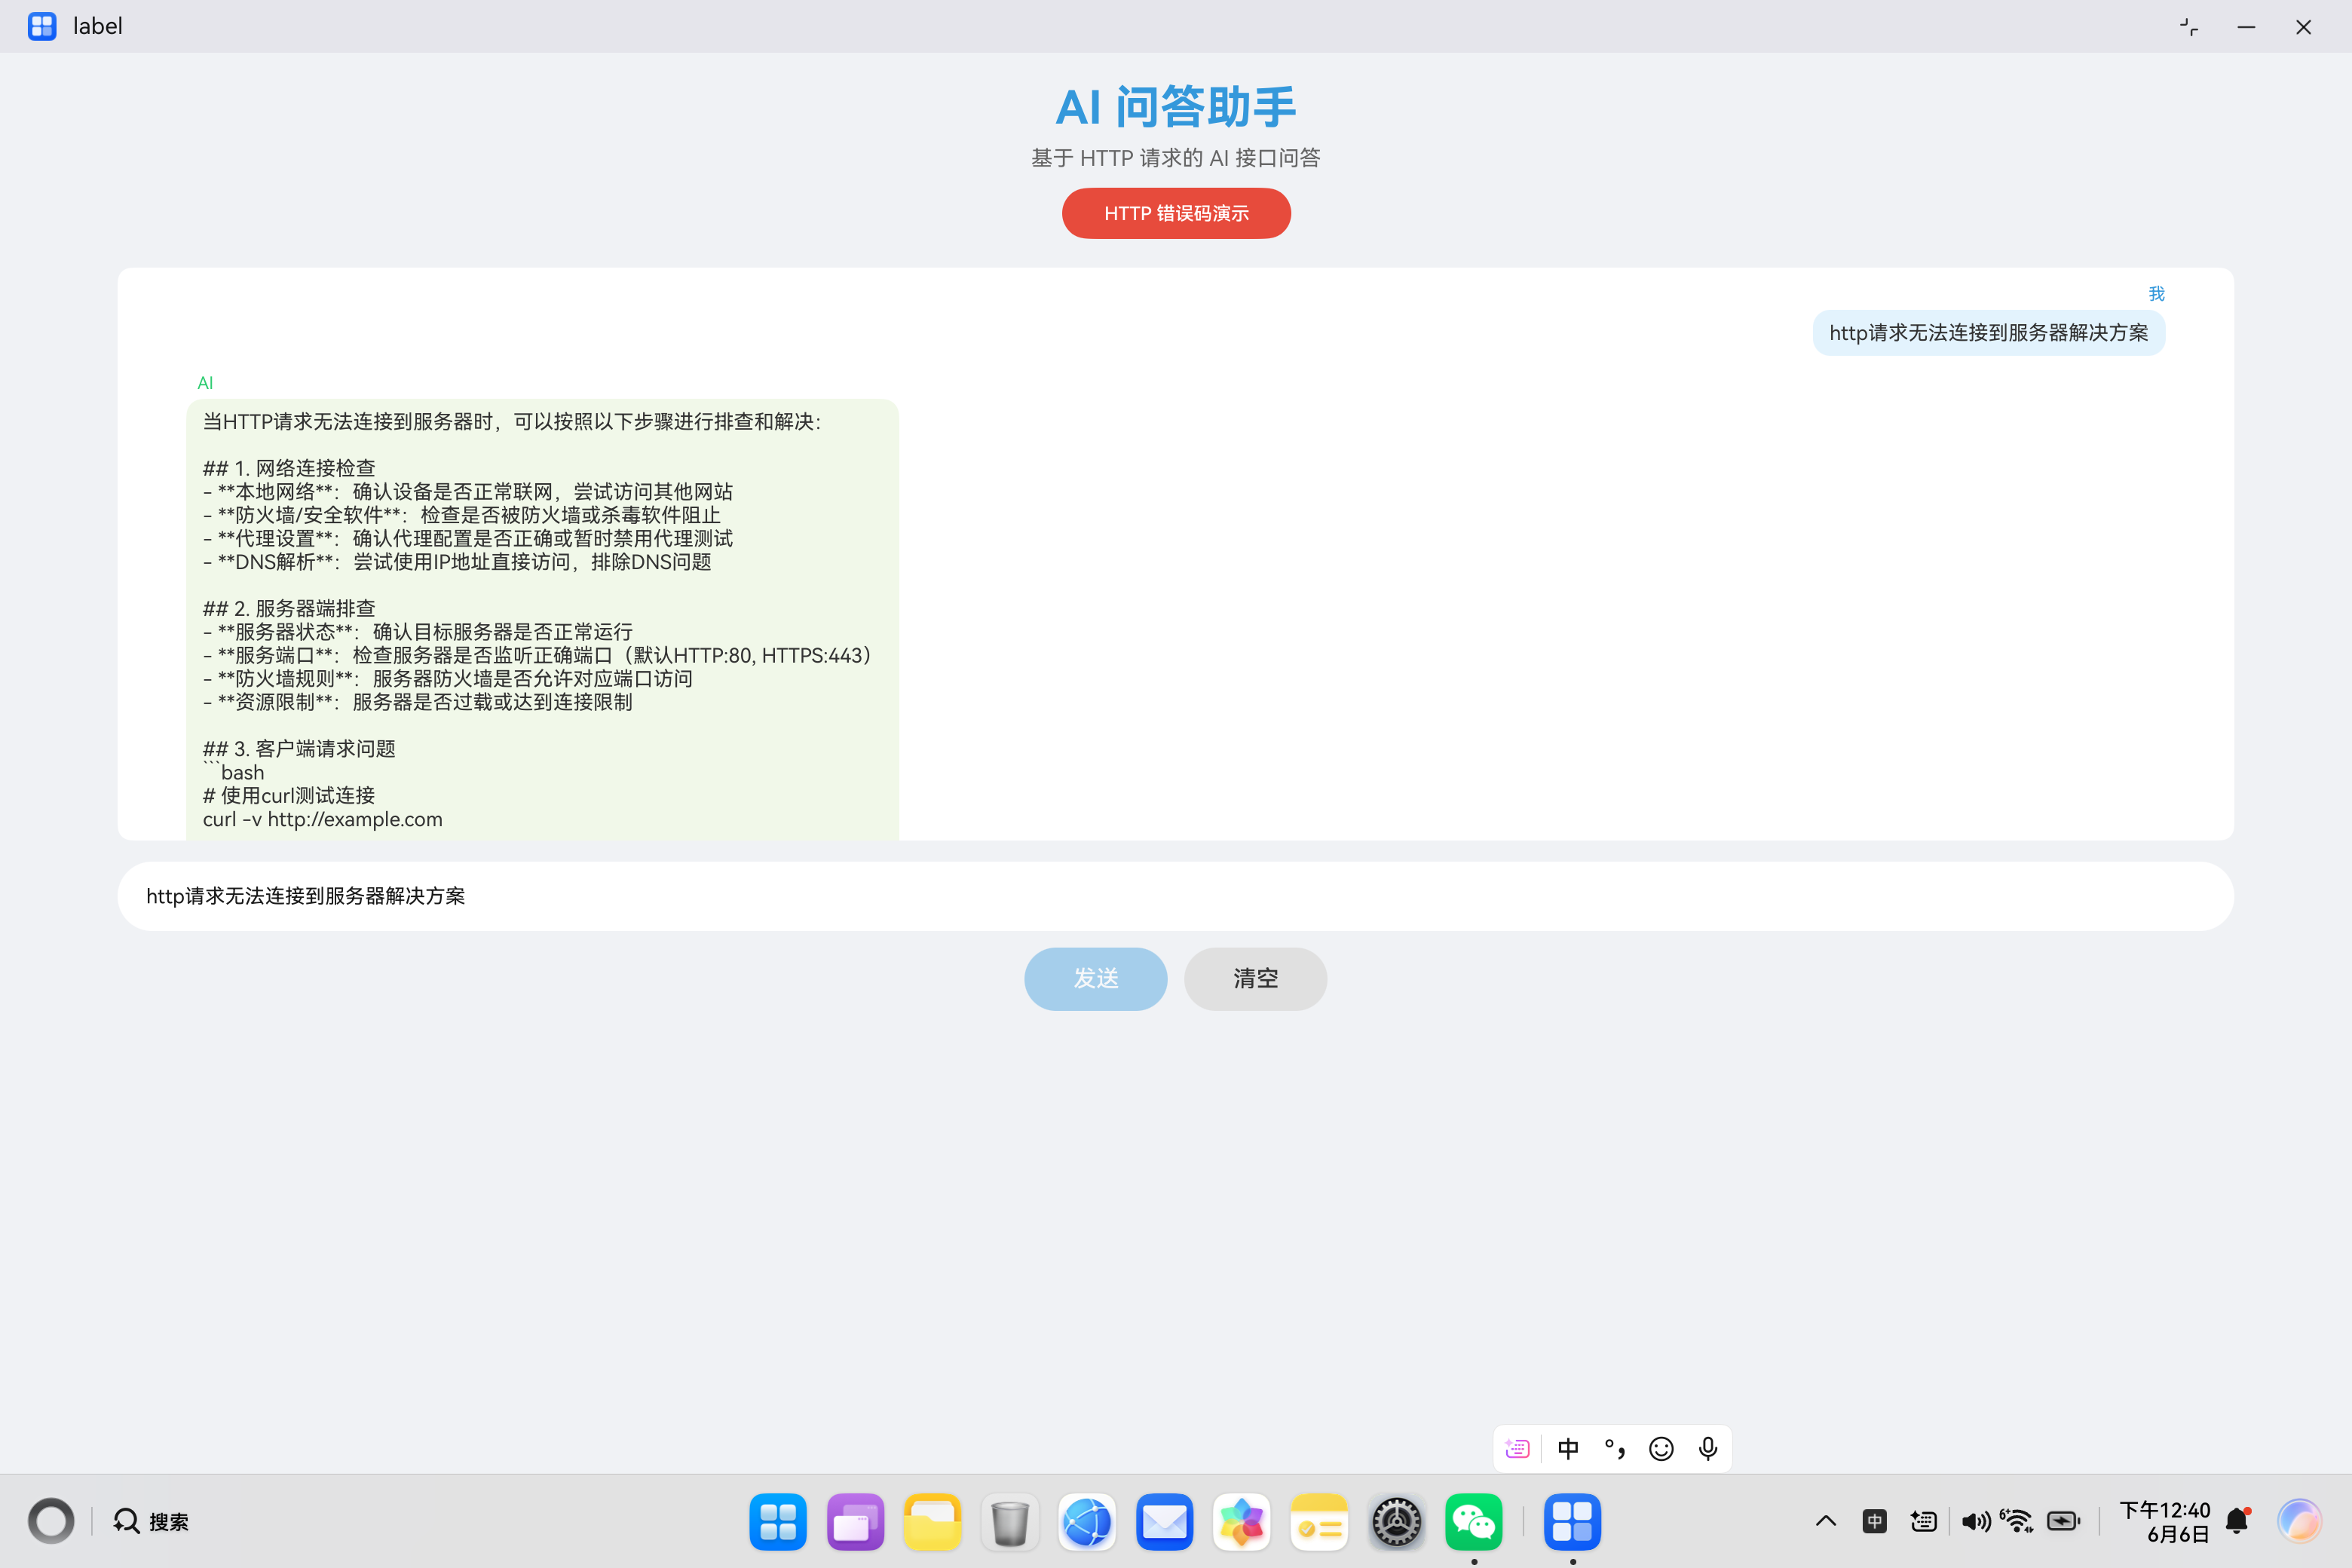Click the label app icon in title bar

(42, 26)
